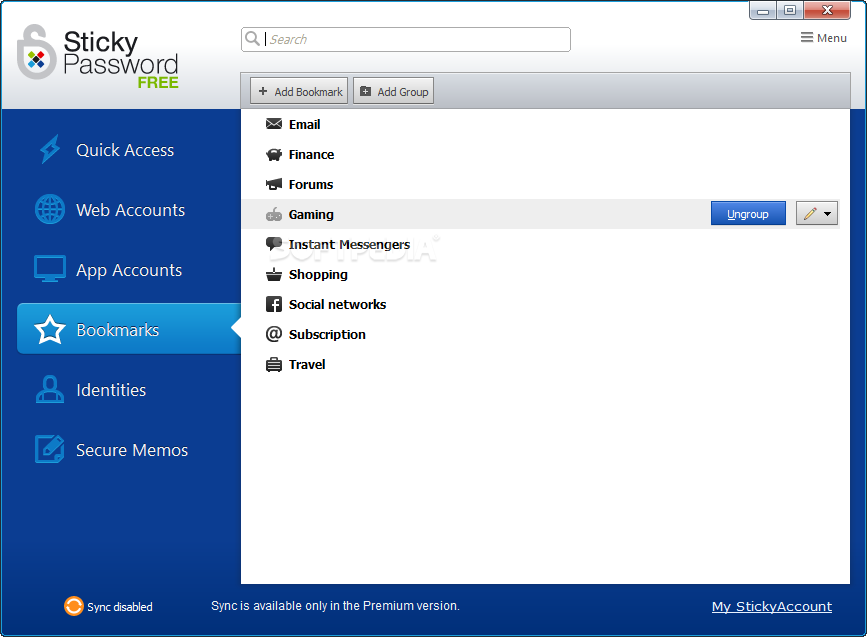Click the Finance piggy bank icon
Image resolution: width=867 pixels, height=637 pixels.
(274, 154)
